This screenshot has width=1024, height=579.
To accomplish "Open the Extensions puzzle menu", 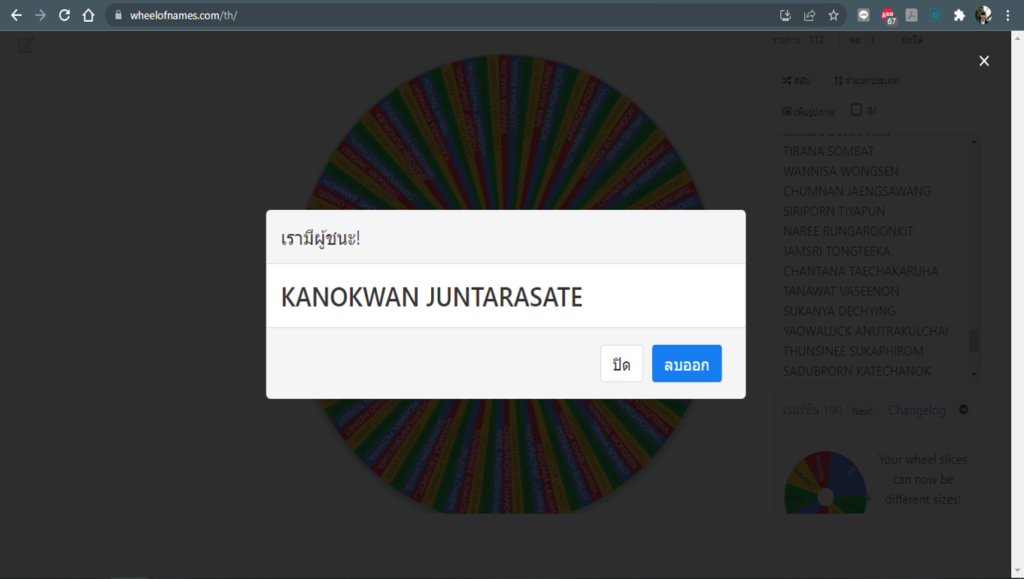I will coord(959,15).
